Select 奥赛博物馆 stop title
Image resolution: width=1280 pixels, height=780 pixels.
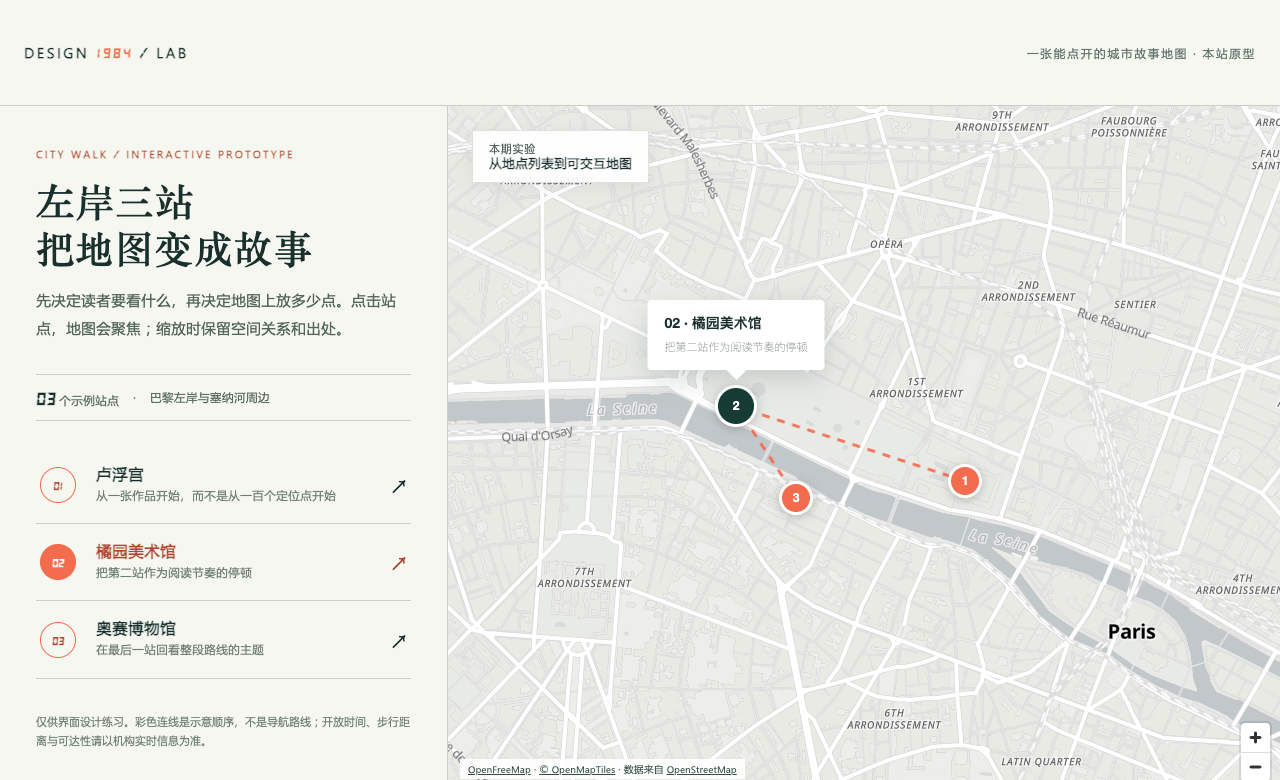click(x=136, y=629)
